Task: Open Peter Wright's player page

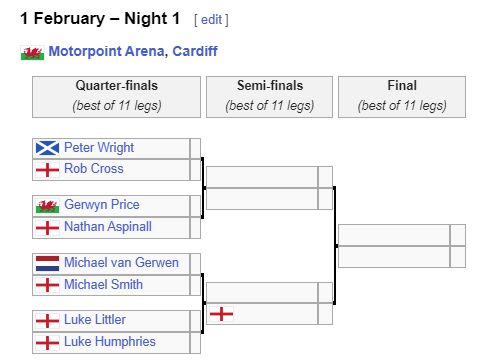Action: pos(99,147)
